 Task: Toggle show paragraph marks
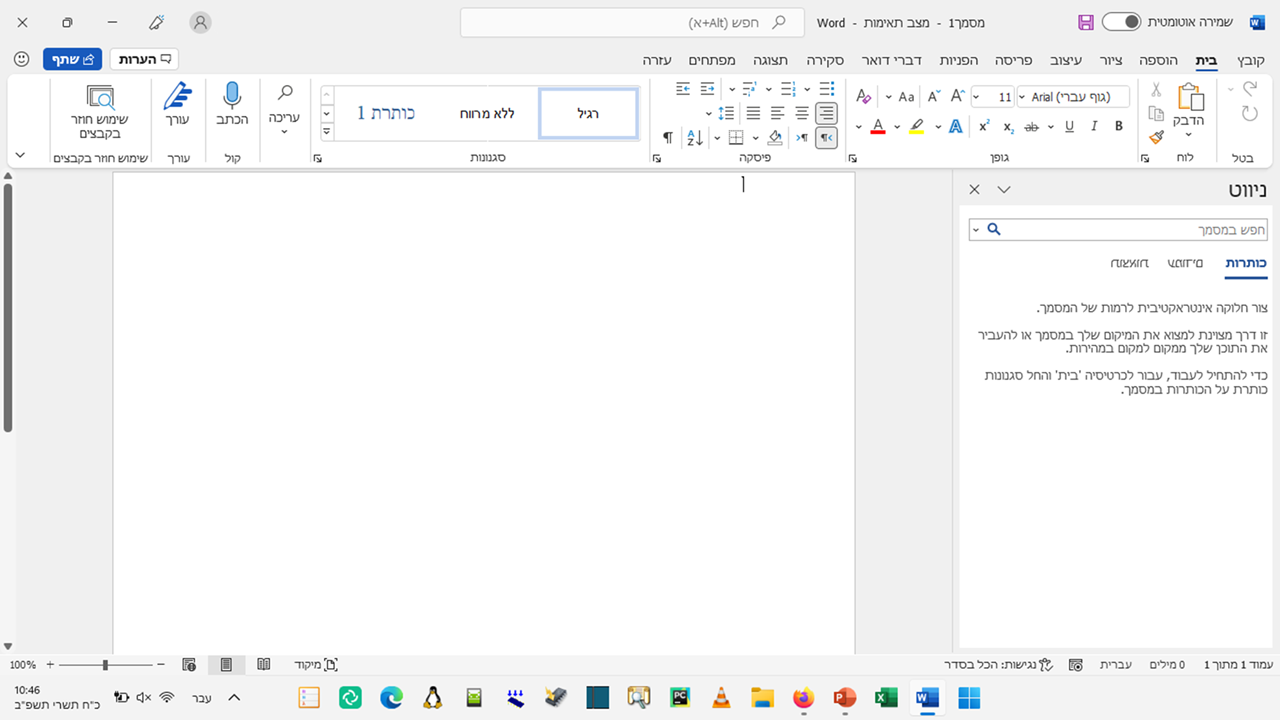pos(668,137)
